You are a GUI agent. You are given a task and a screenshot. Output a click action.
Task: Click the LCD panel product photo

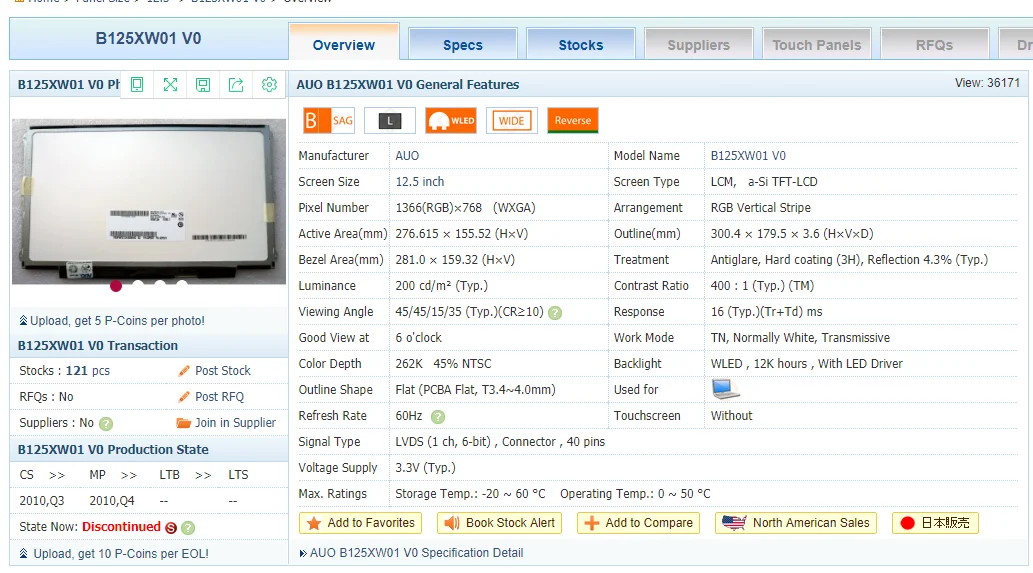pyautogui.click(x=149, y=201)
